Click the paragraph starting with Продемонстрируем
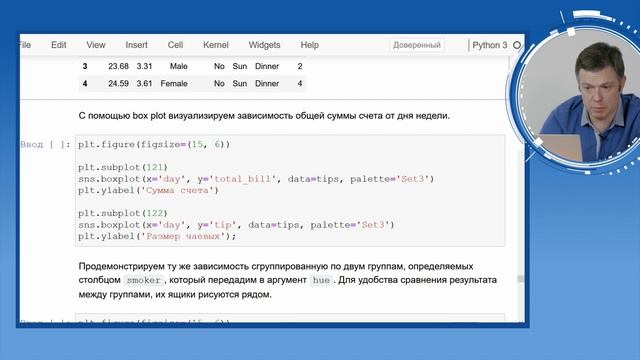 [287, 280]
